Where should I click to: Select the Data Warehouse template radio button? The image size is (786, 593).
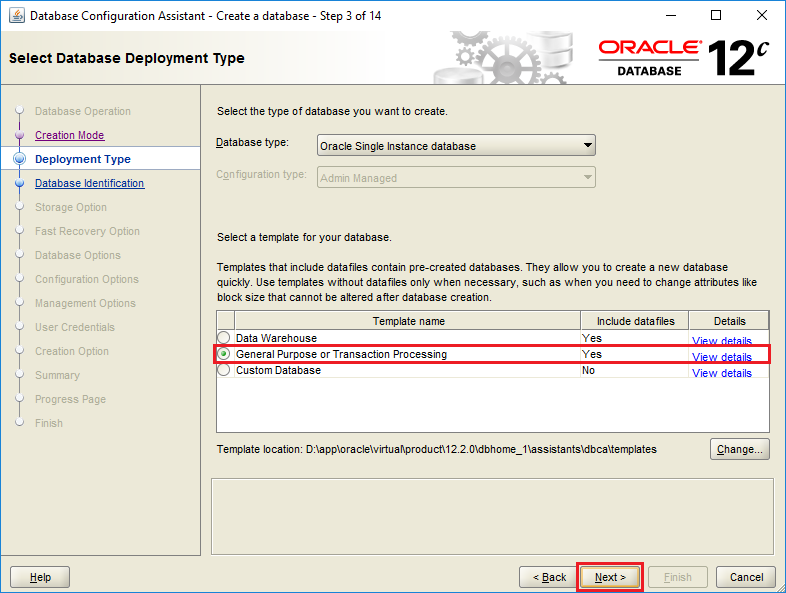(224, 337)
